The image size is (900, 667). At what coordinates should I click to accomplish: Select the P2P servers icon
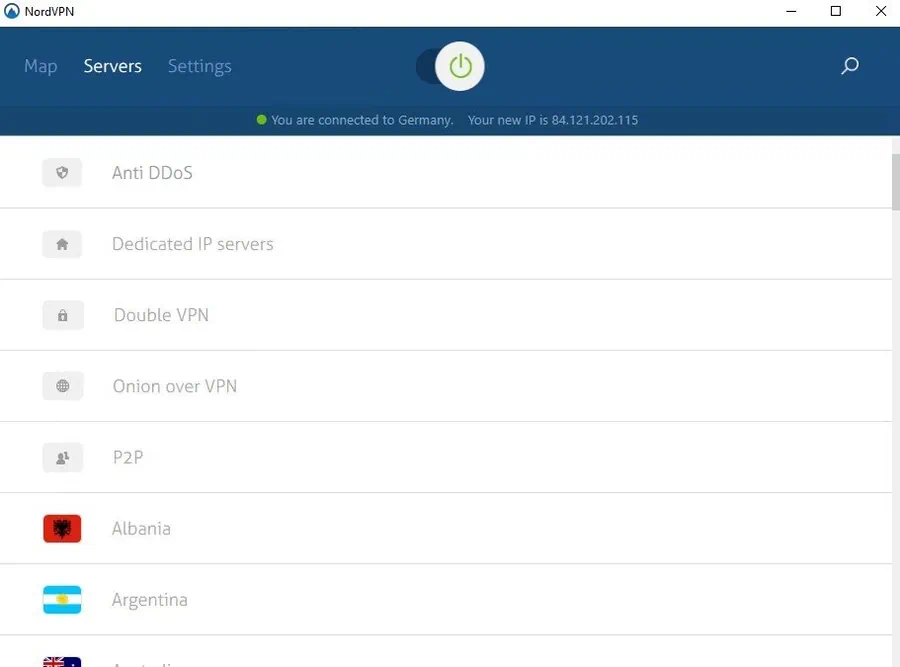tap(62, 457)
